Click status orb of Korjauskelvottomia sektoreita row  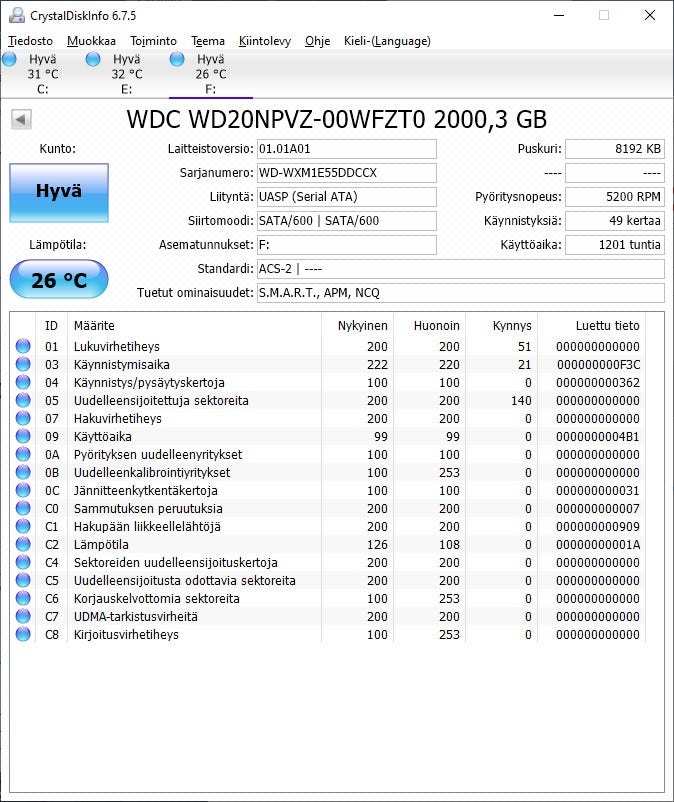(23, 598)
